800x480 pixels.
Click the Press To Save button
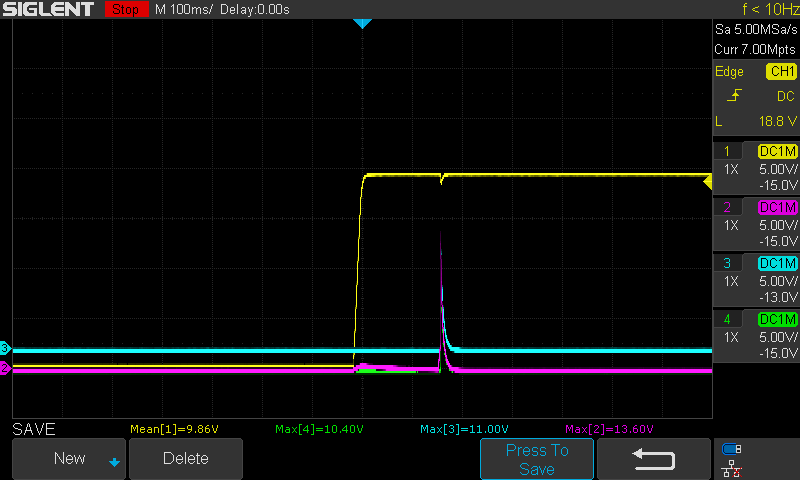pos(537,459)
